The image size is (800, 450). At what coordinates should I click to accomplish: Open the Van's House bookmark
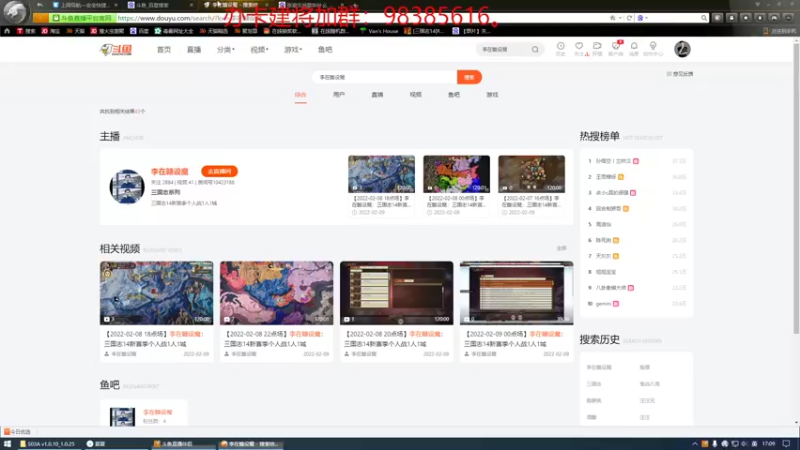point(379,31)
